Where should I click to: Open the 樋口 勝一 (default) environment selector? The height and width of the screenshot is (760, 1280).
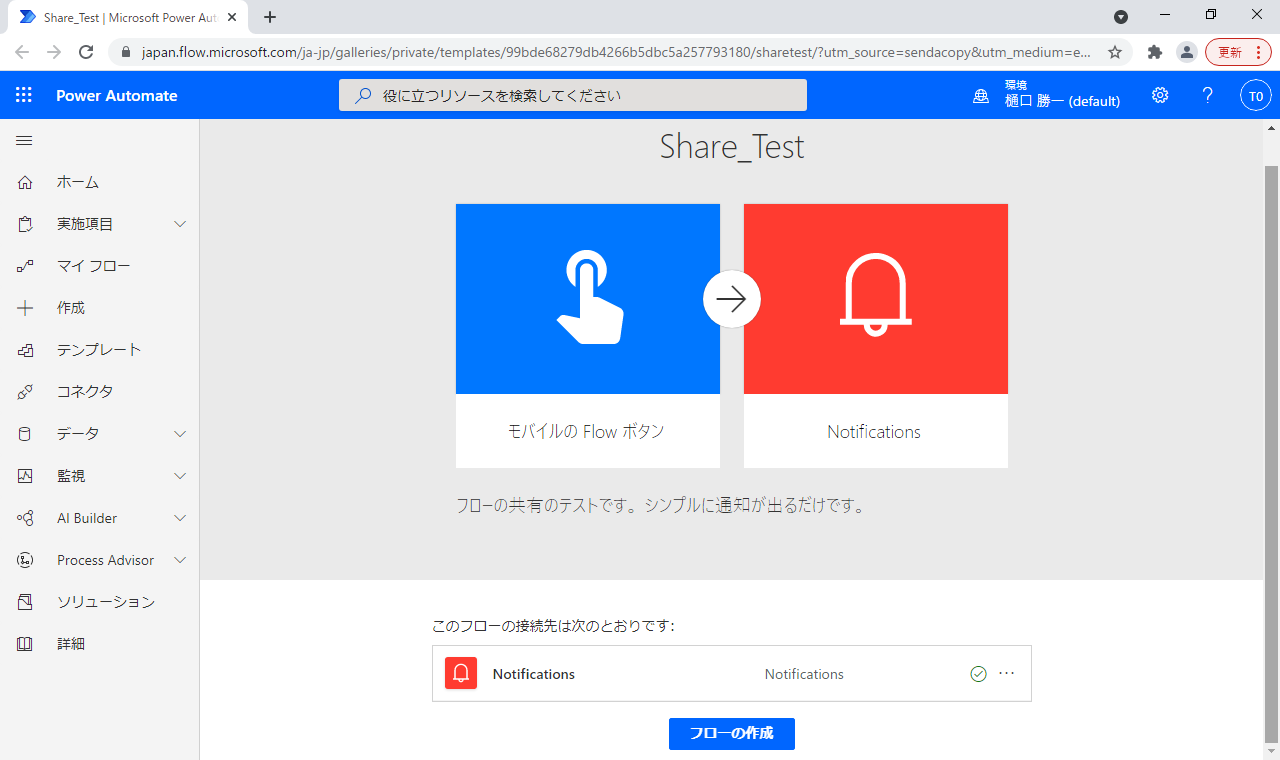click(x=1062, y=101)
